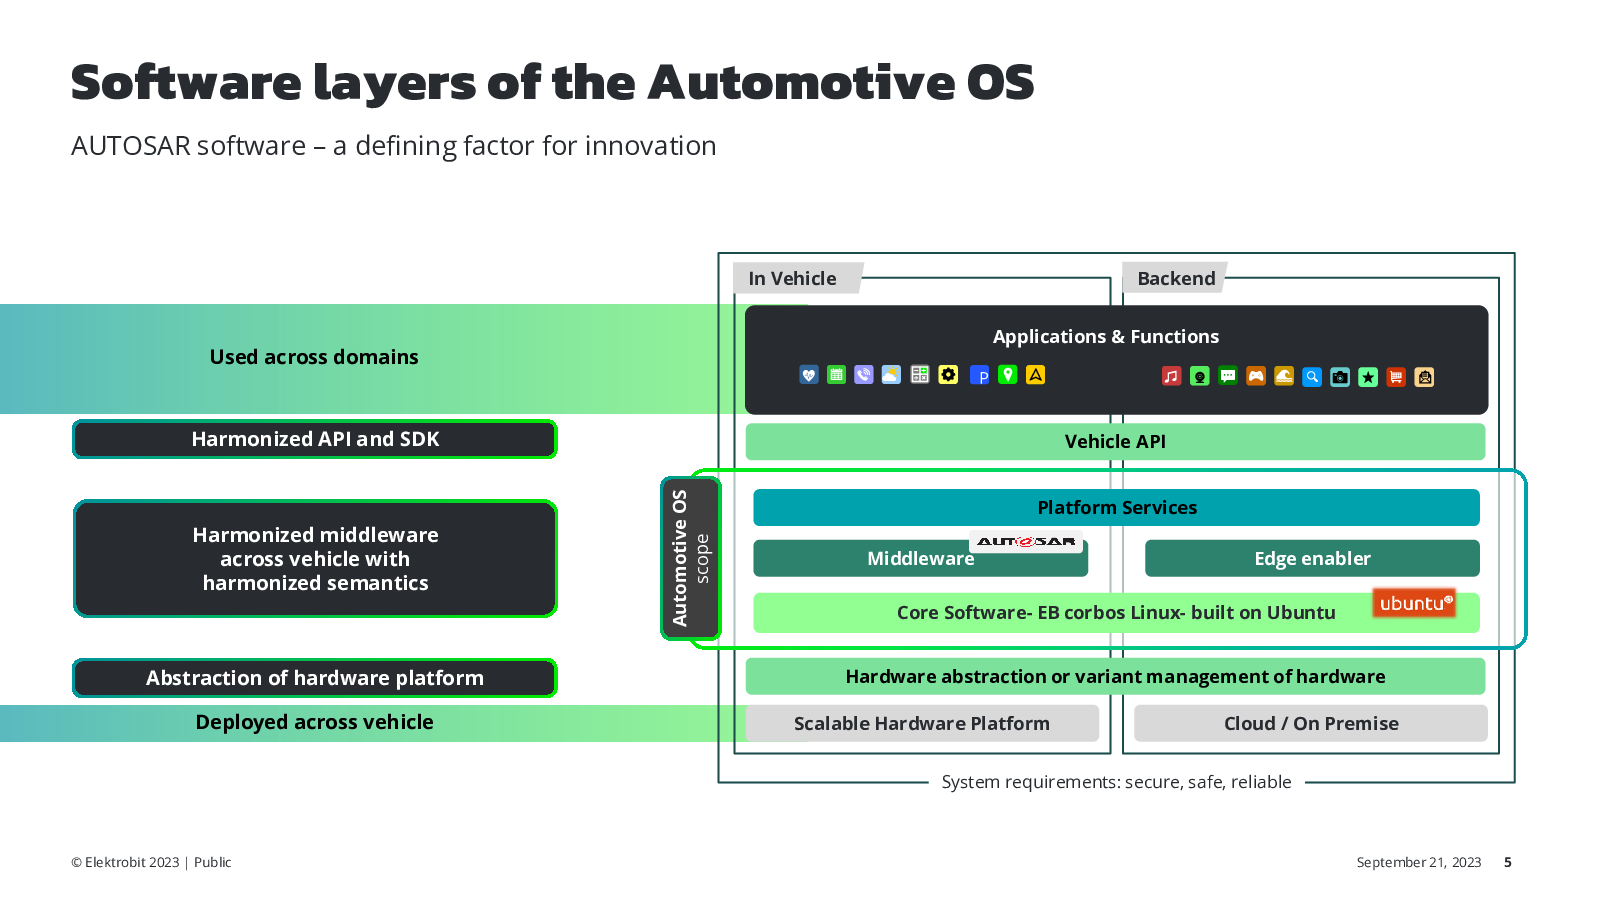Click the slide page number 5
1600x900 pixels.
[x=1508, y=862]
